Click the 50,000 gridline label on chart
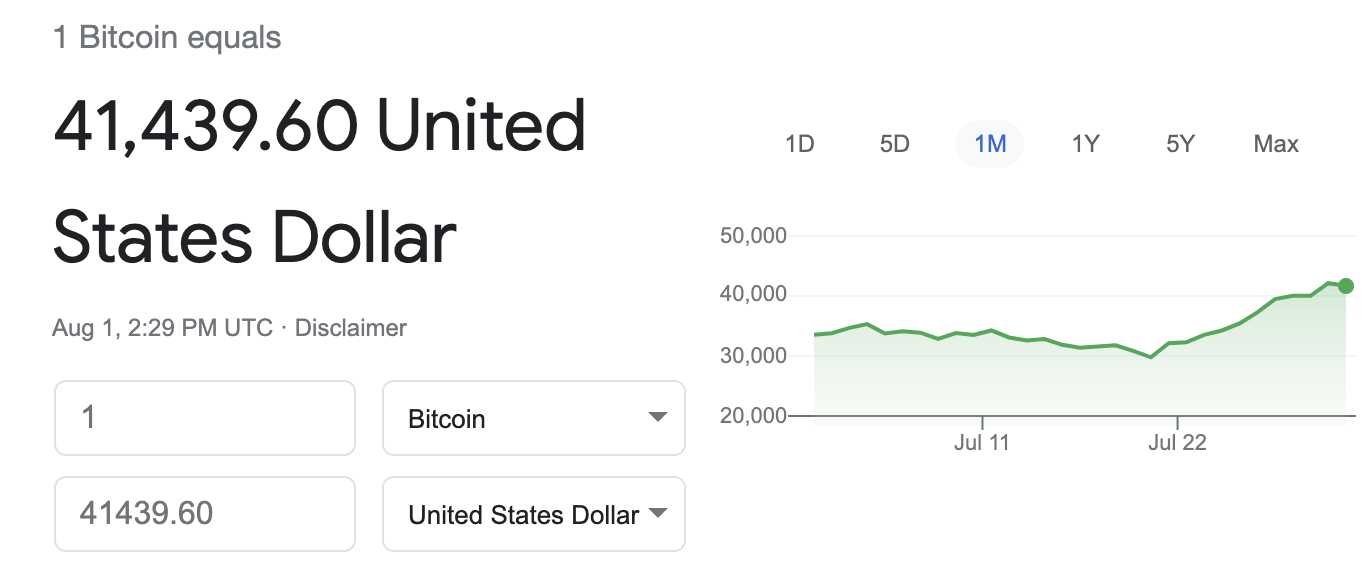Image resolution: width=1362 pixels, height=574 pixels. point(753,236)
